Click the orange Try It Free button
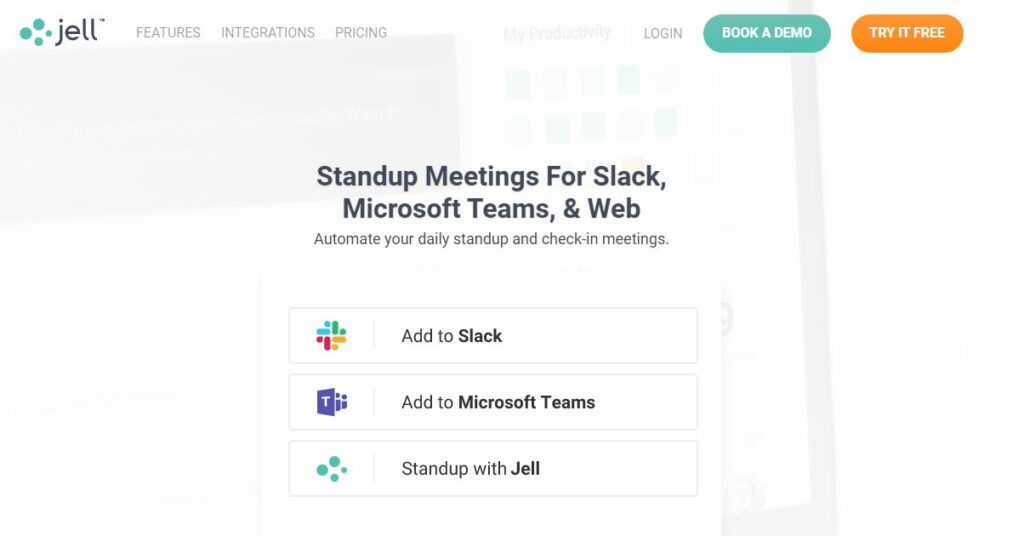Screen dimensions: 1024x536 907,33
